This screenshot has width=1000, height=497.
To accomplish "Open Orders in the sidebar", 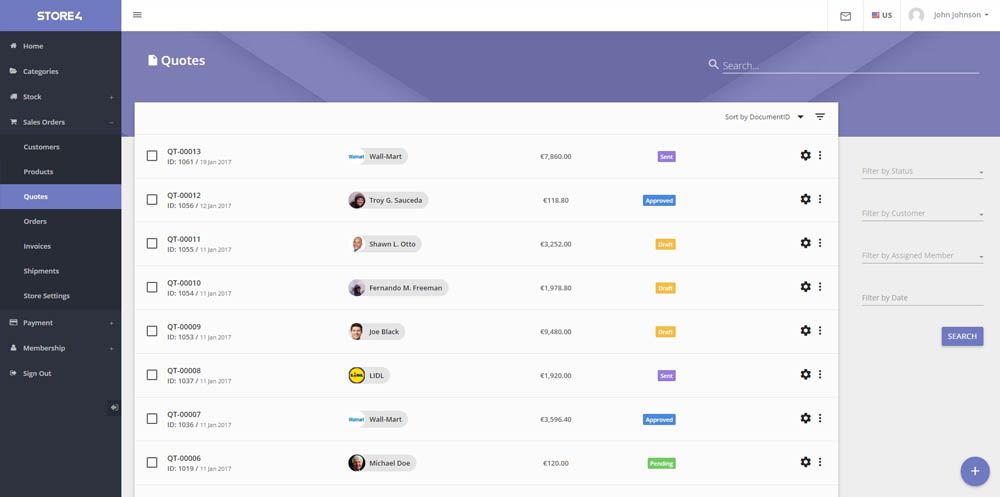I will (61, 221).
